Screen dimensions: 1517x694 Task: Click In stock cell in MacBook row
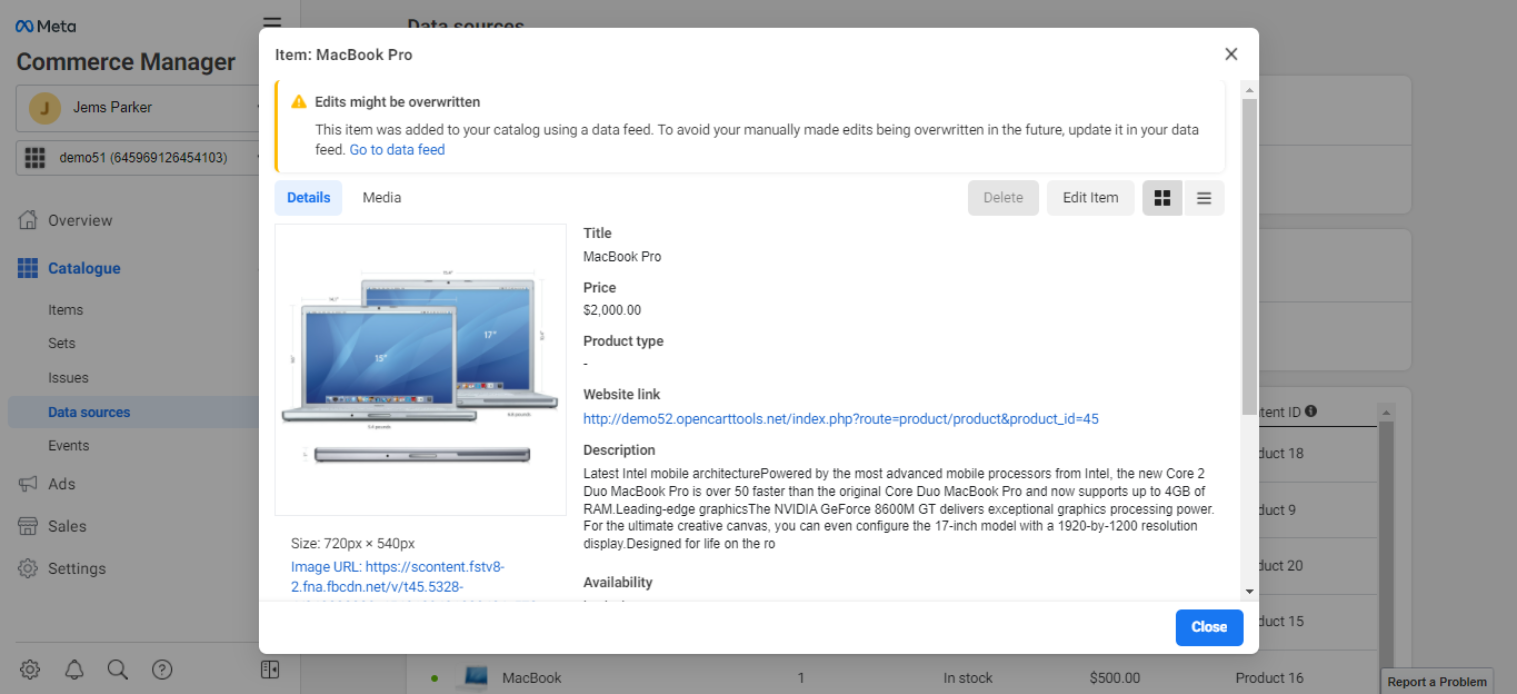tap(968, 678)
